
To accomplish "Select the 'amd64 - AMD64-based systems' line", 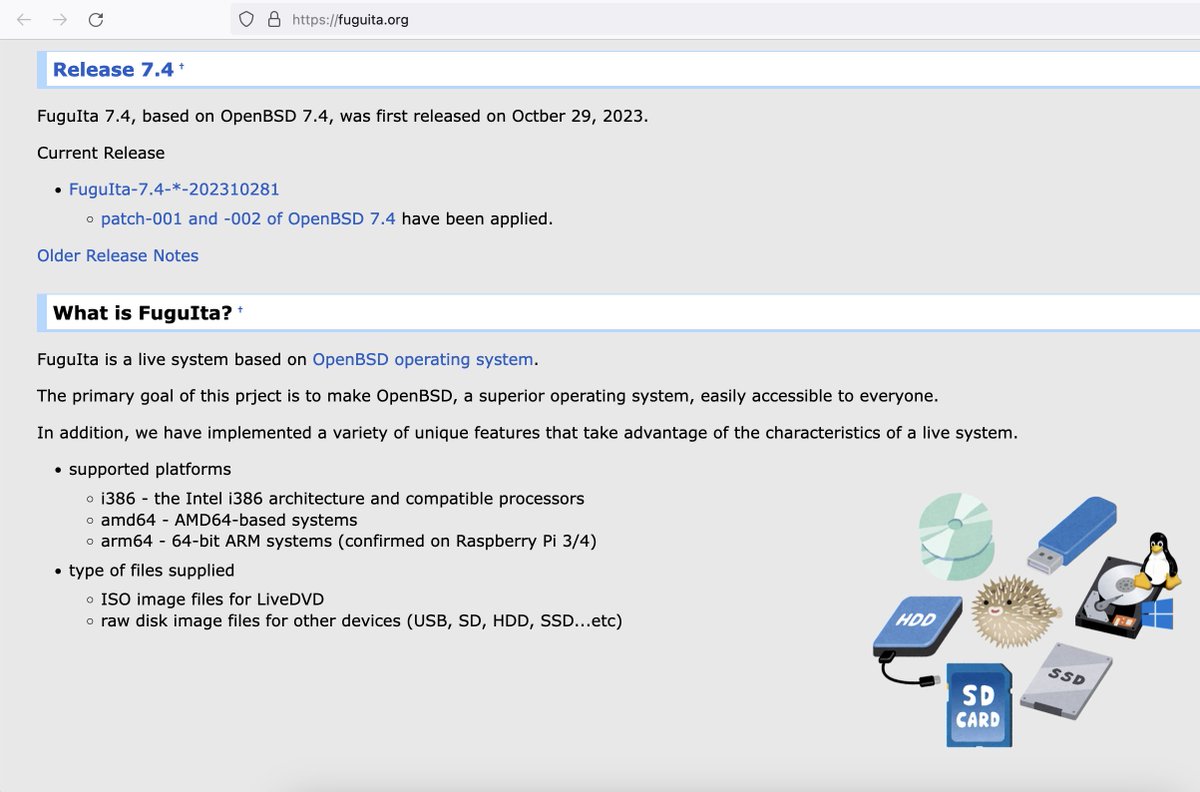I will (229, 520).
